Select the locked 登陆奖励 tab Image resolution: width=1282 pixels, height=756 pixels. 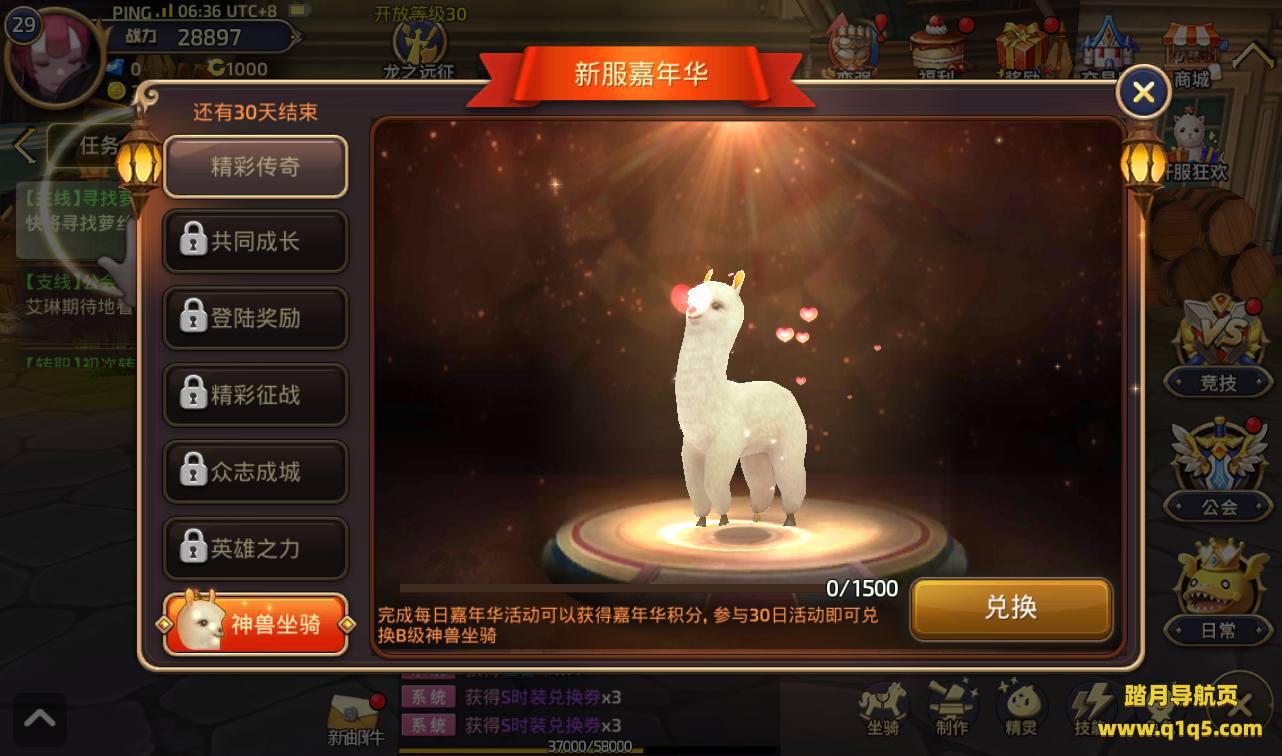(256, 318)
